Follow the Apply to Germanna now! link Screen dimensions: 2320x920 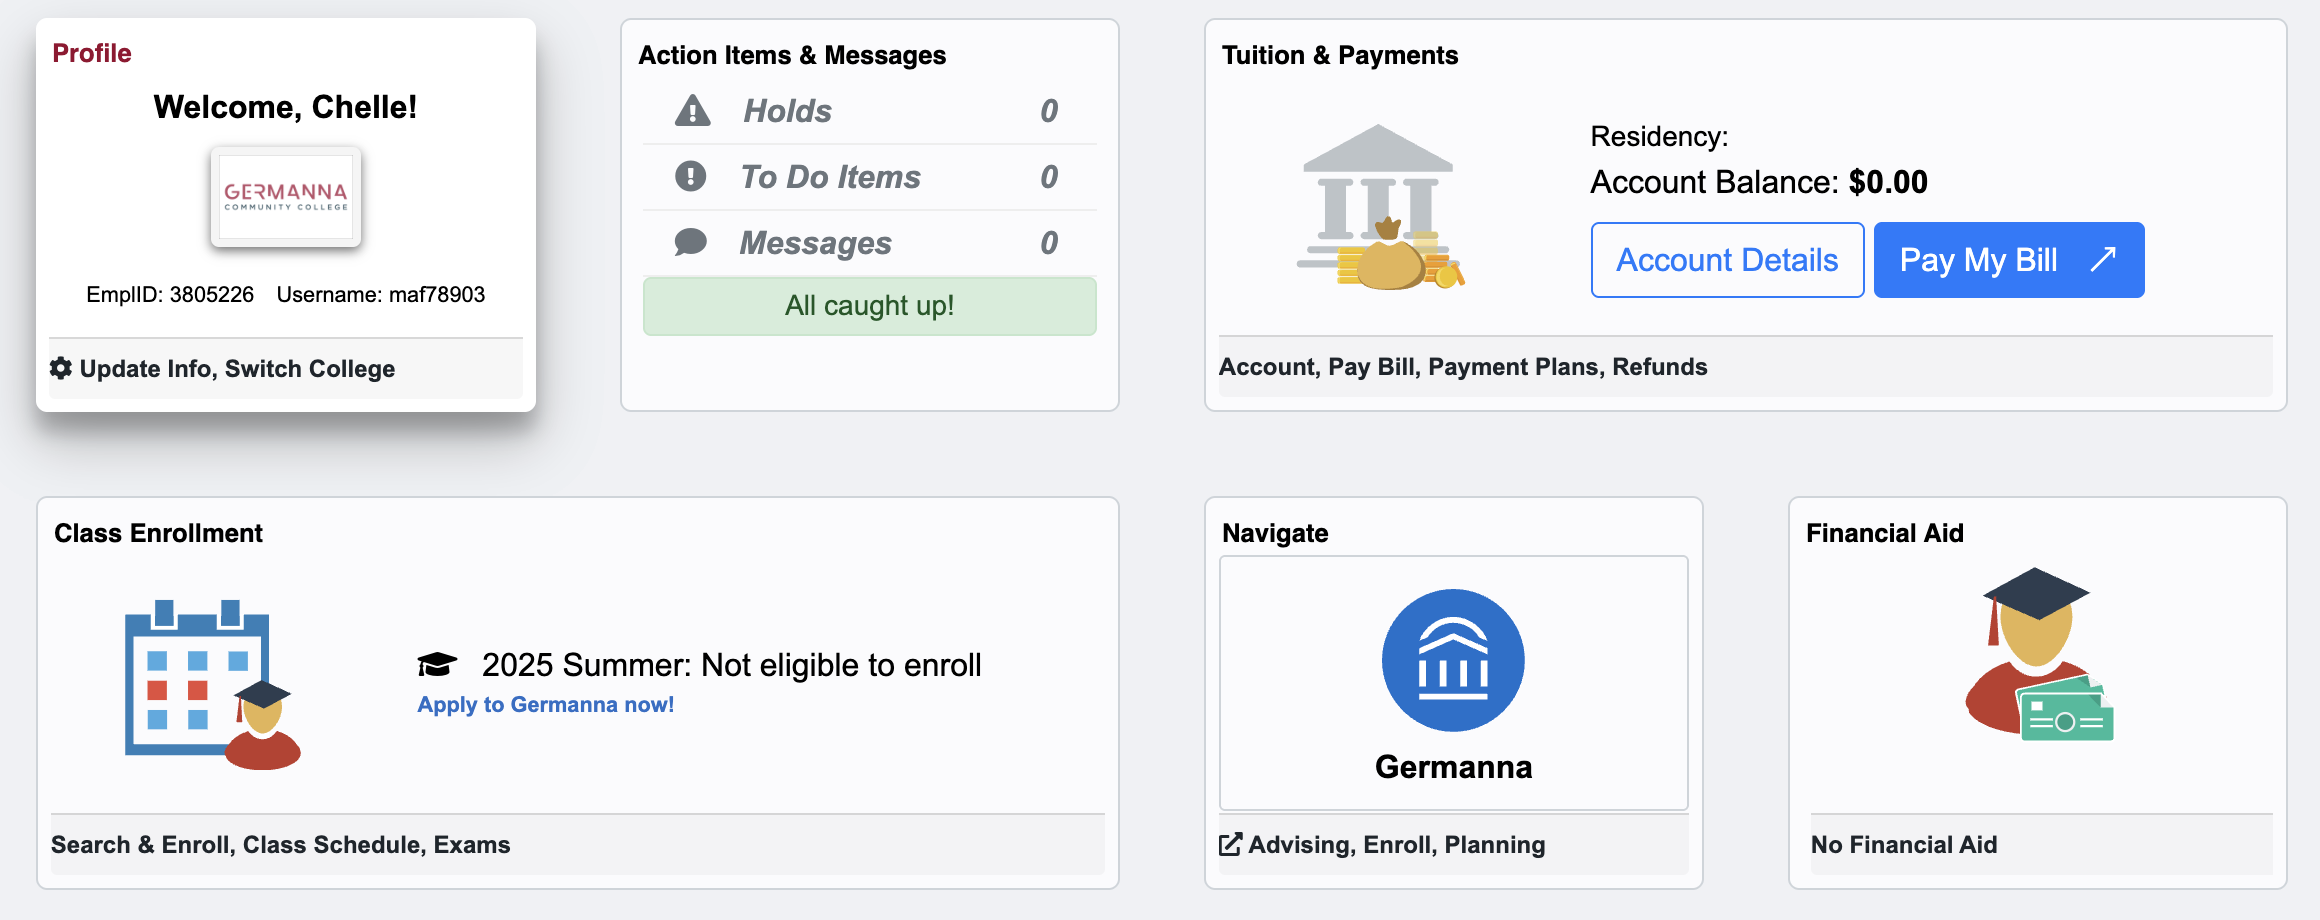coord(546,704)
